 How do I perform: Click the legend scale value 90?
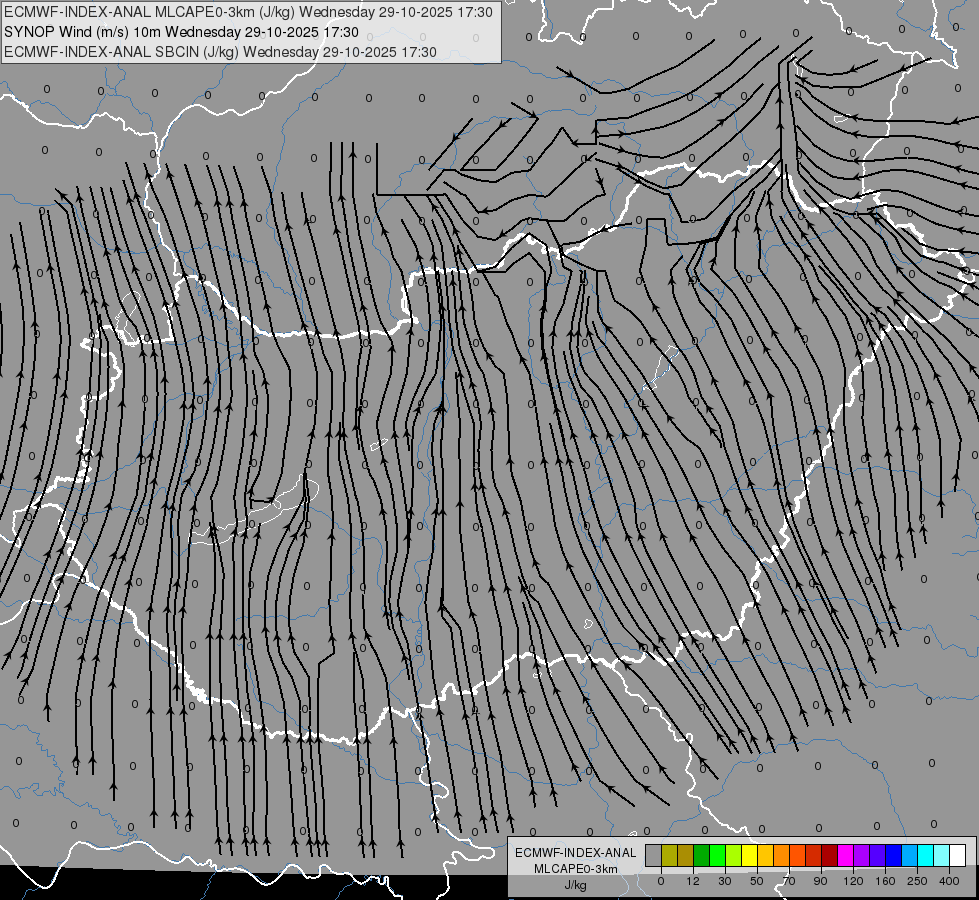(820, 881)
